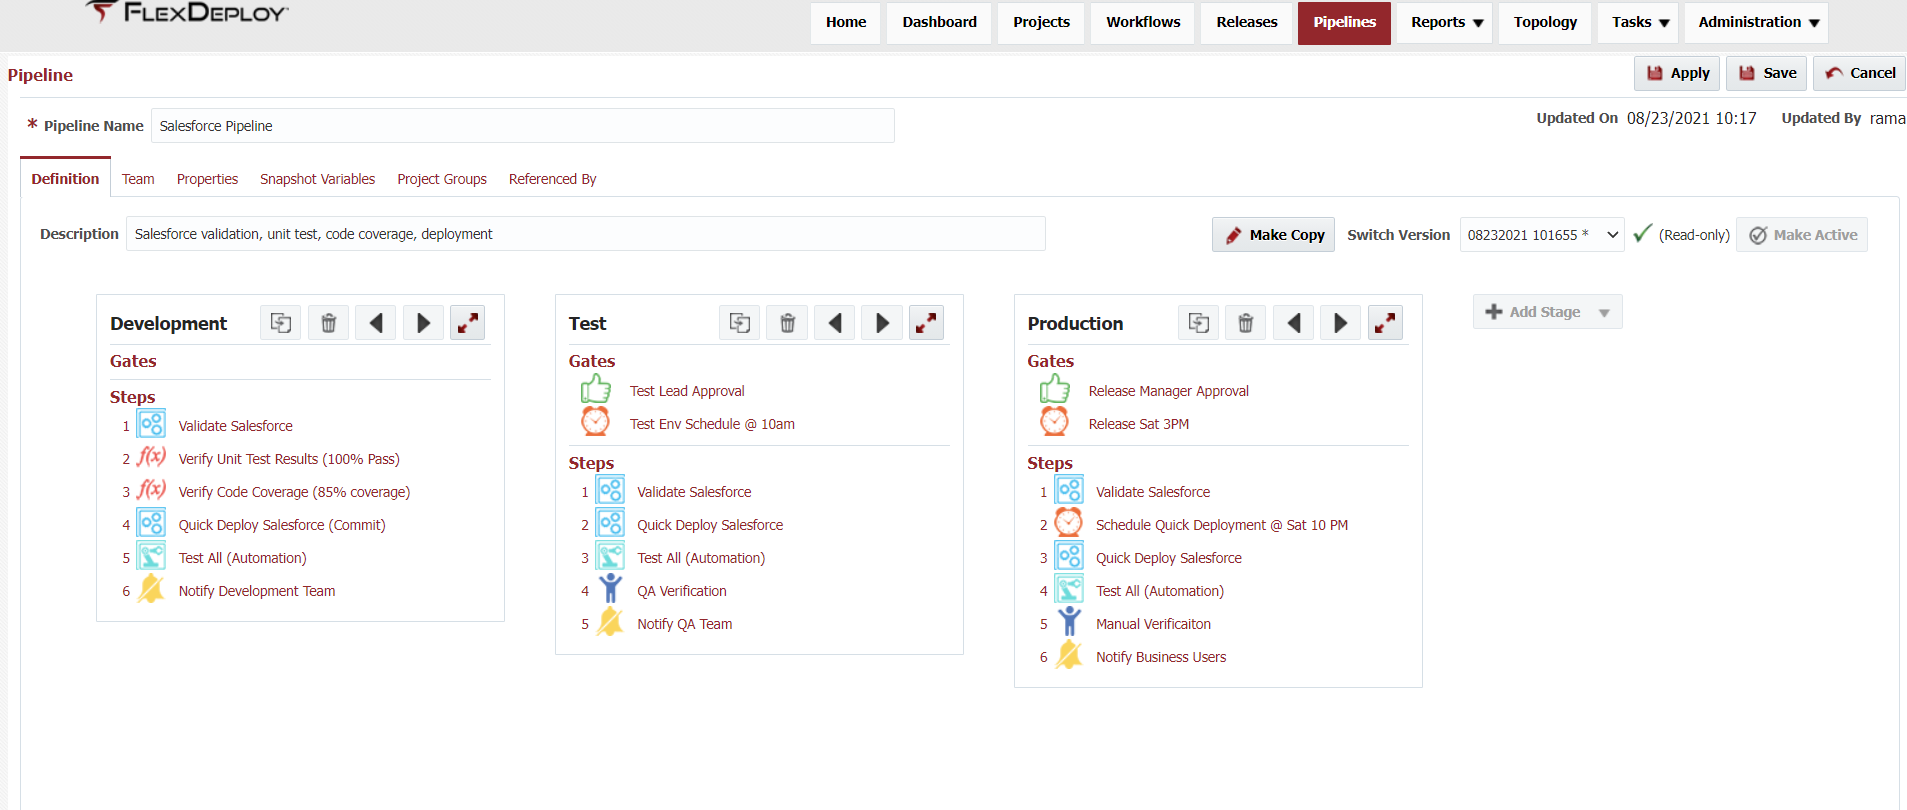Open Manual Verificaiton step

point(1153,624)
